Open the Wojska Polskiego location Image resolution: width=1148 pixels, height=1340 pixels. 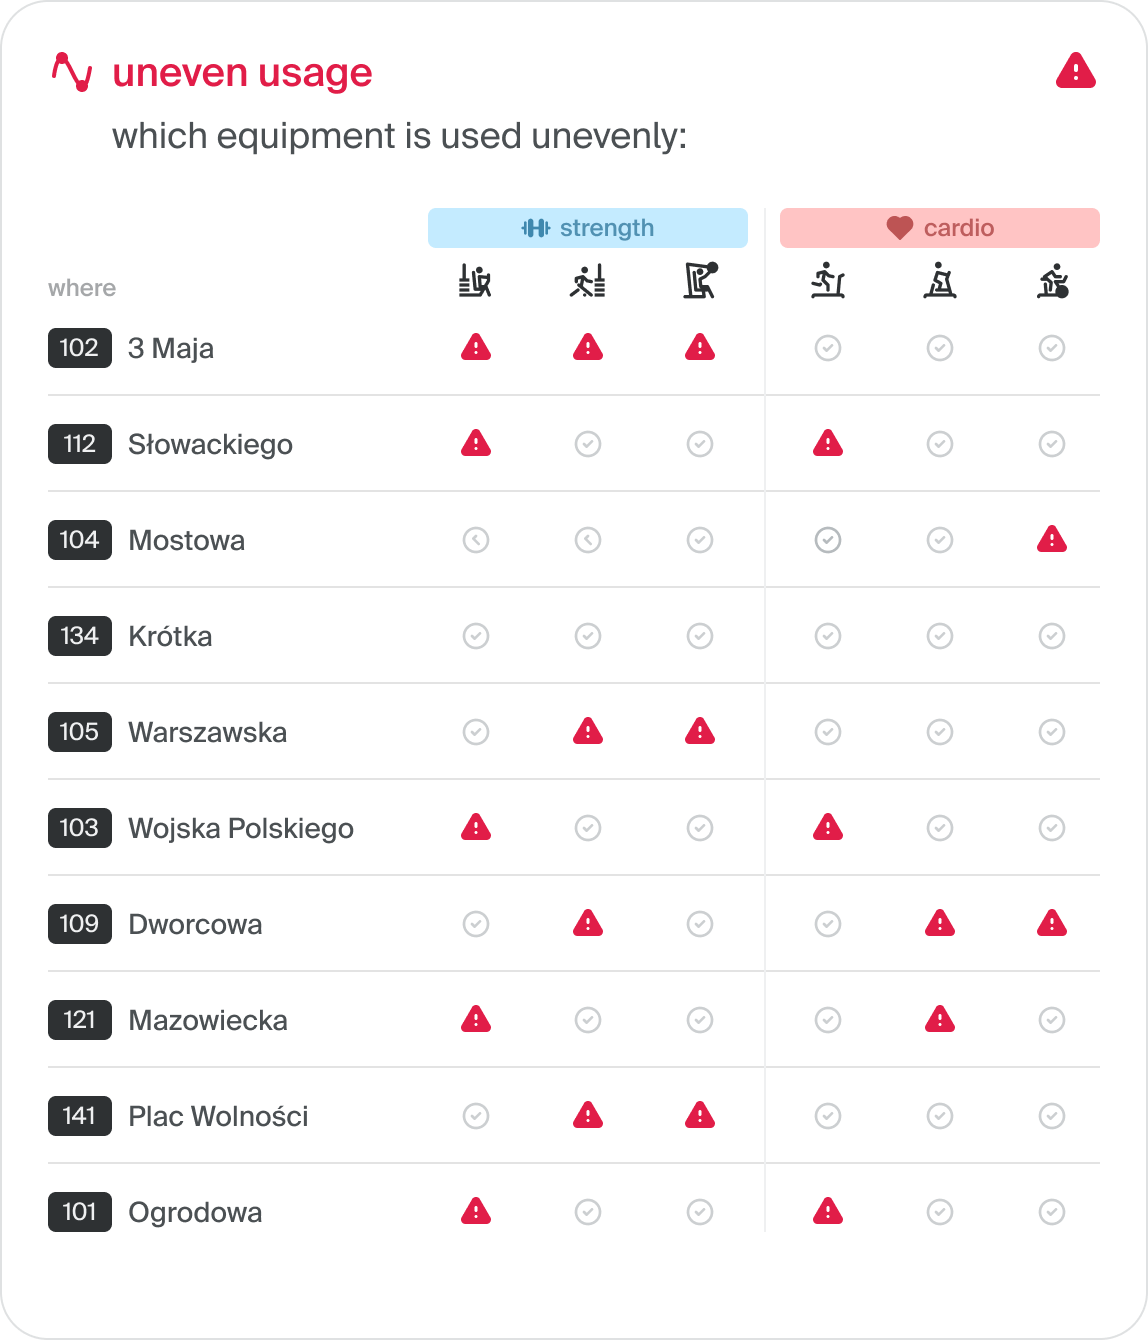(x=241, y=828)
